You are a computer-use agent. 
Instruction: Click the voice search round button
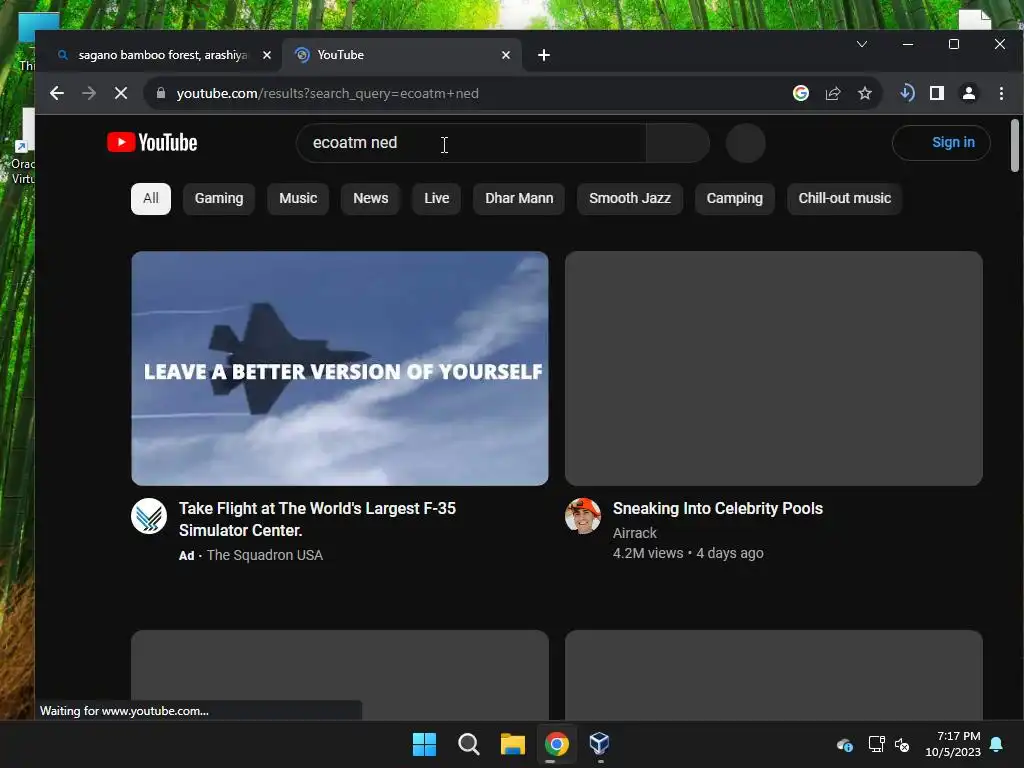[x=745, y=142]
